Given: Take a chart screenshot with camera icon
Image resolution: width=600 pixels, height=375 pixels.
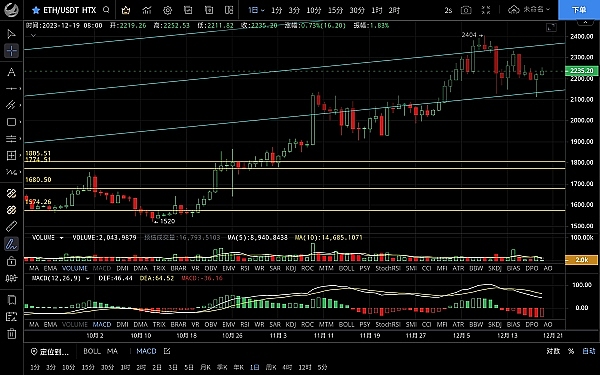Looking at the screenshot, I should pos(466,10).
